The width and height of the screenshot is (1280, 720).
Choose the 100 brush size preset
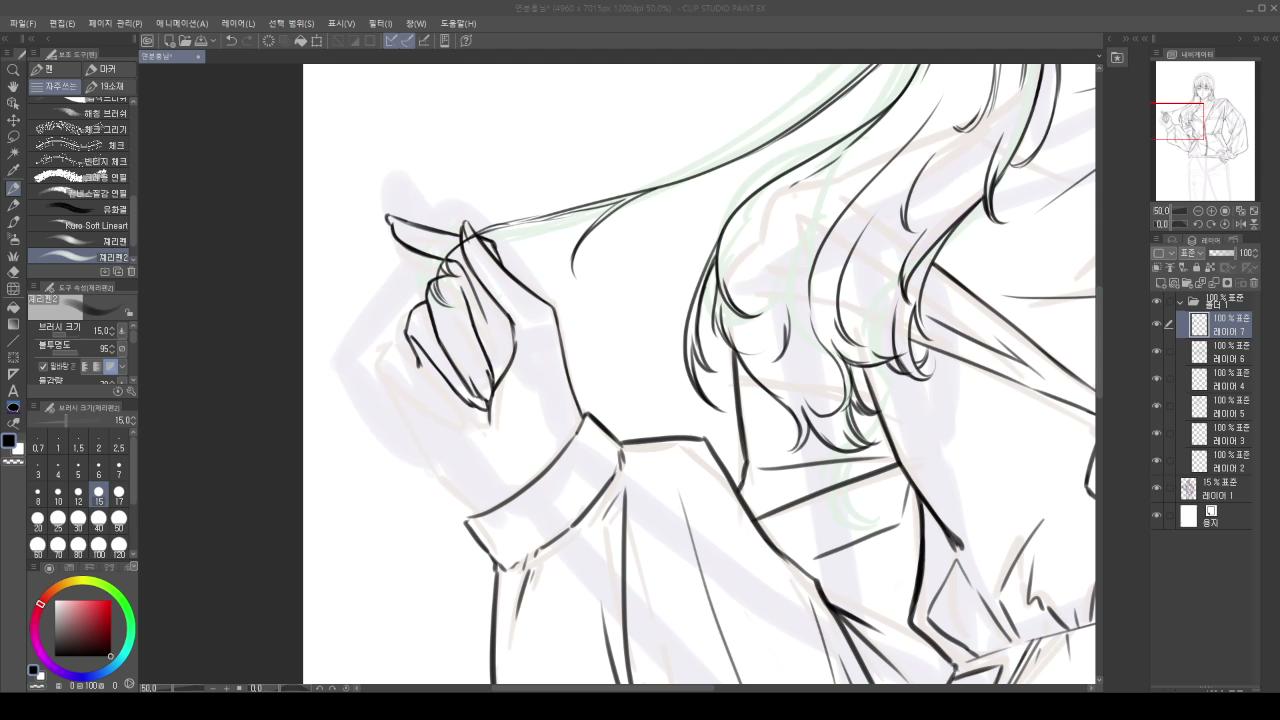click(99, 545)
